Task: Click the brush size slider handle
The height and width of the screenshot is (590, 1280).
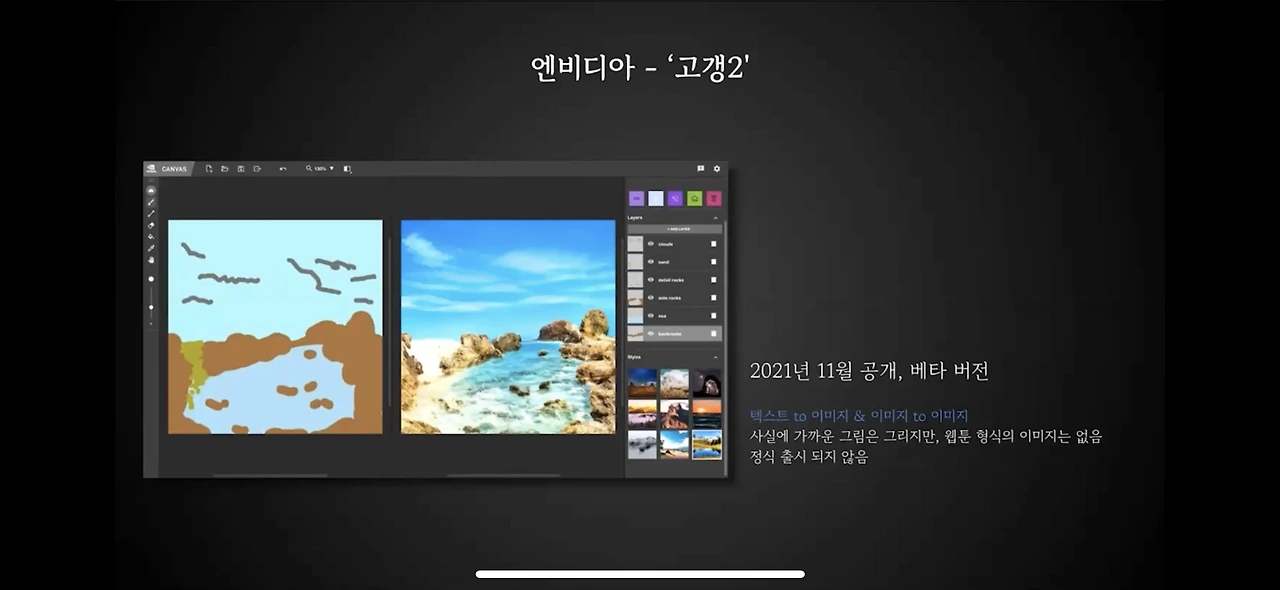Action: [x=151, y=307]
